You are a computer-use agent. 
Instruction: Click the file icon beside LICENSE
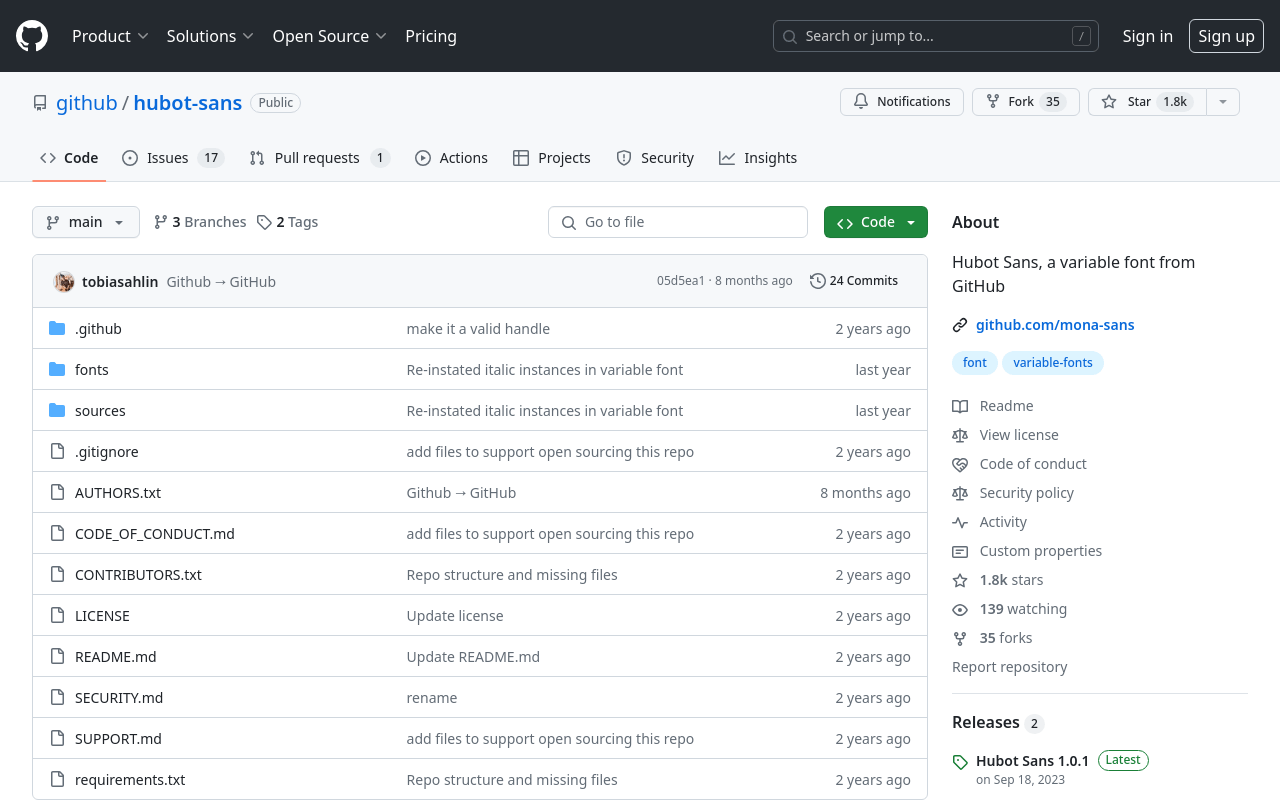(57, 616)
